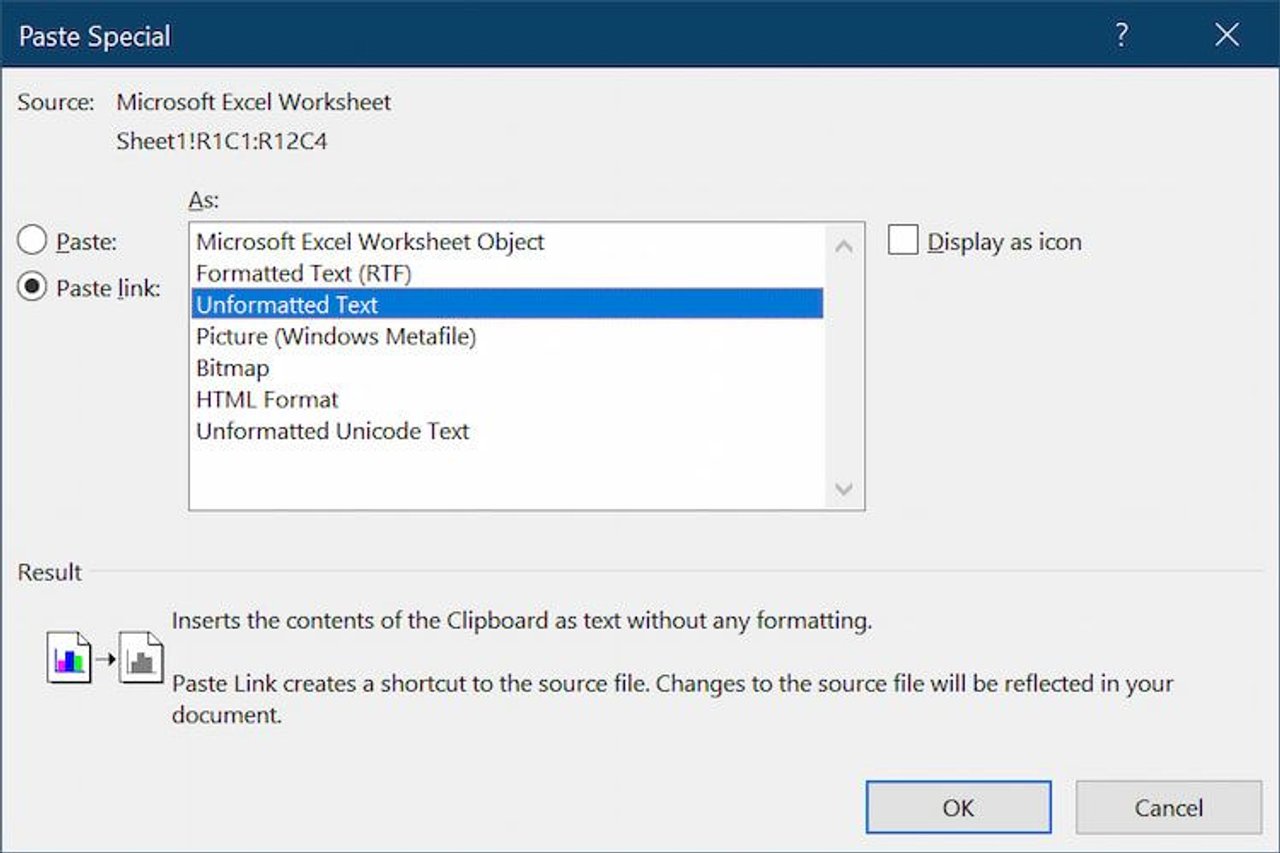Click the gray document result icon
This screenshot has width=1280, height=853.
pyautogui.click(x=141, y=660)
